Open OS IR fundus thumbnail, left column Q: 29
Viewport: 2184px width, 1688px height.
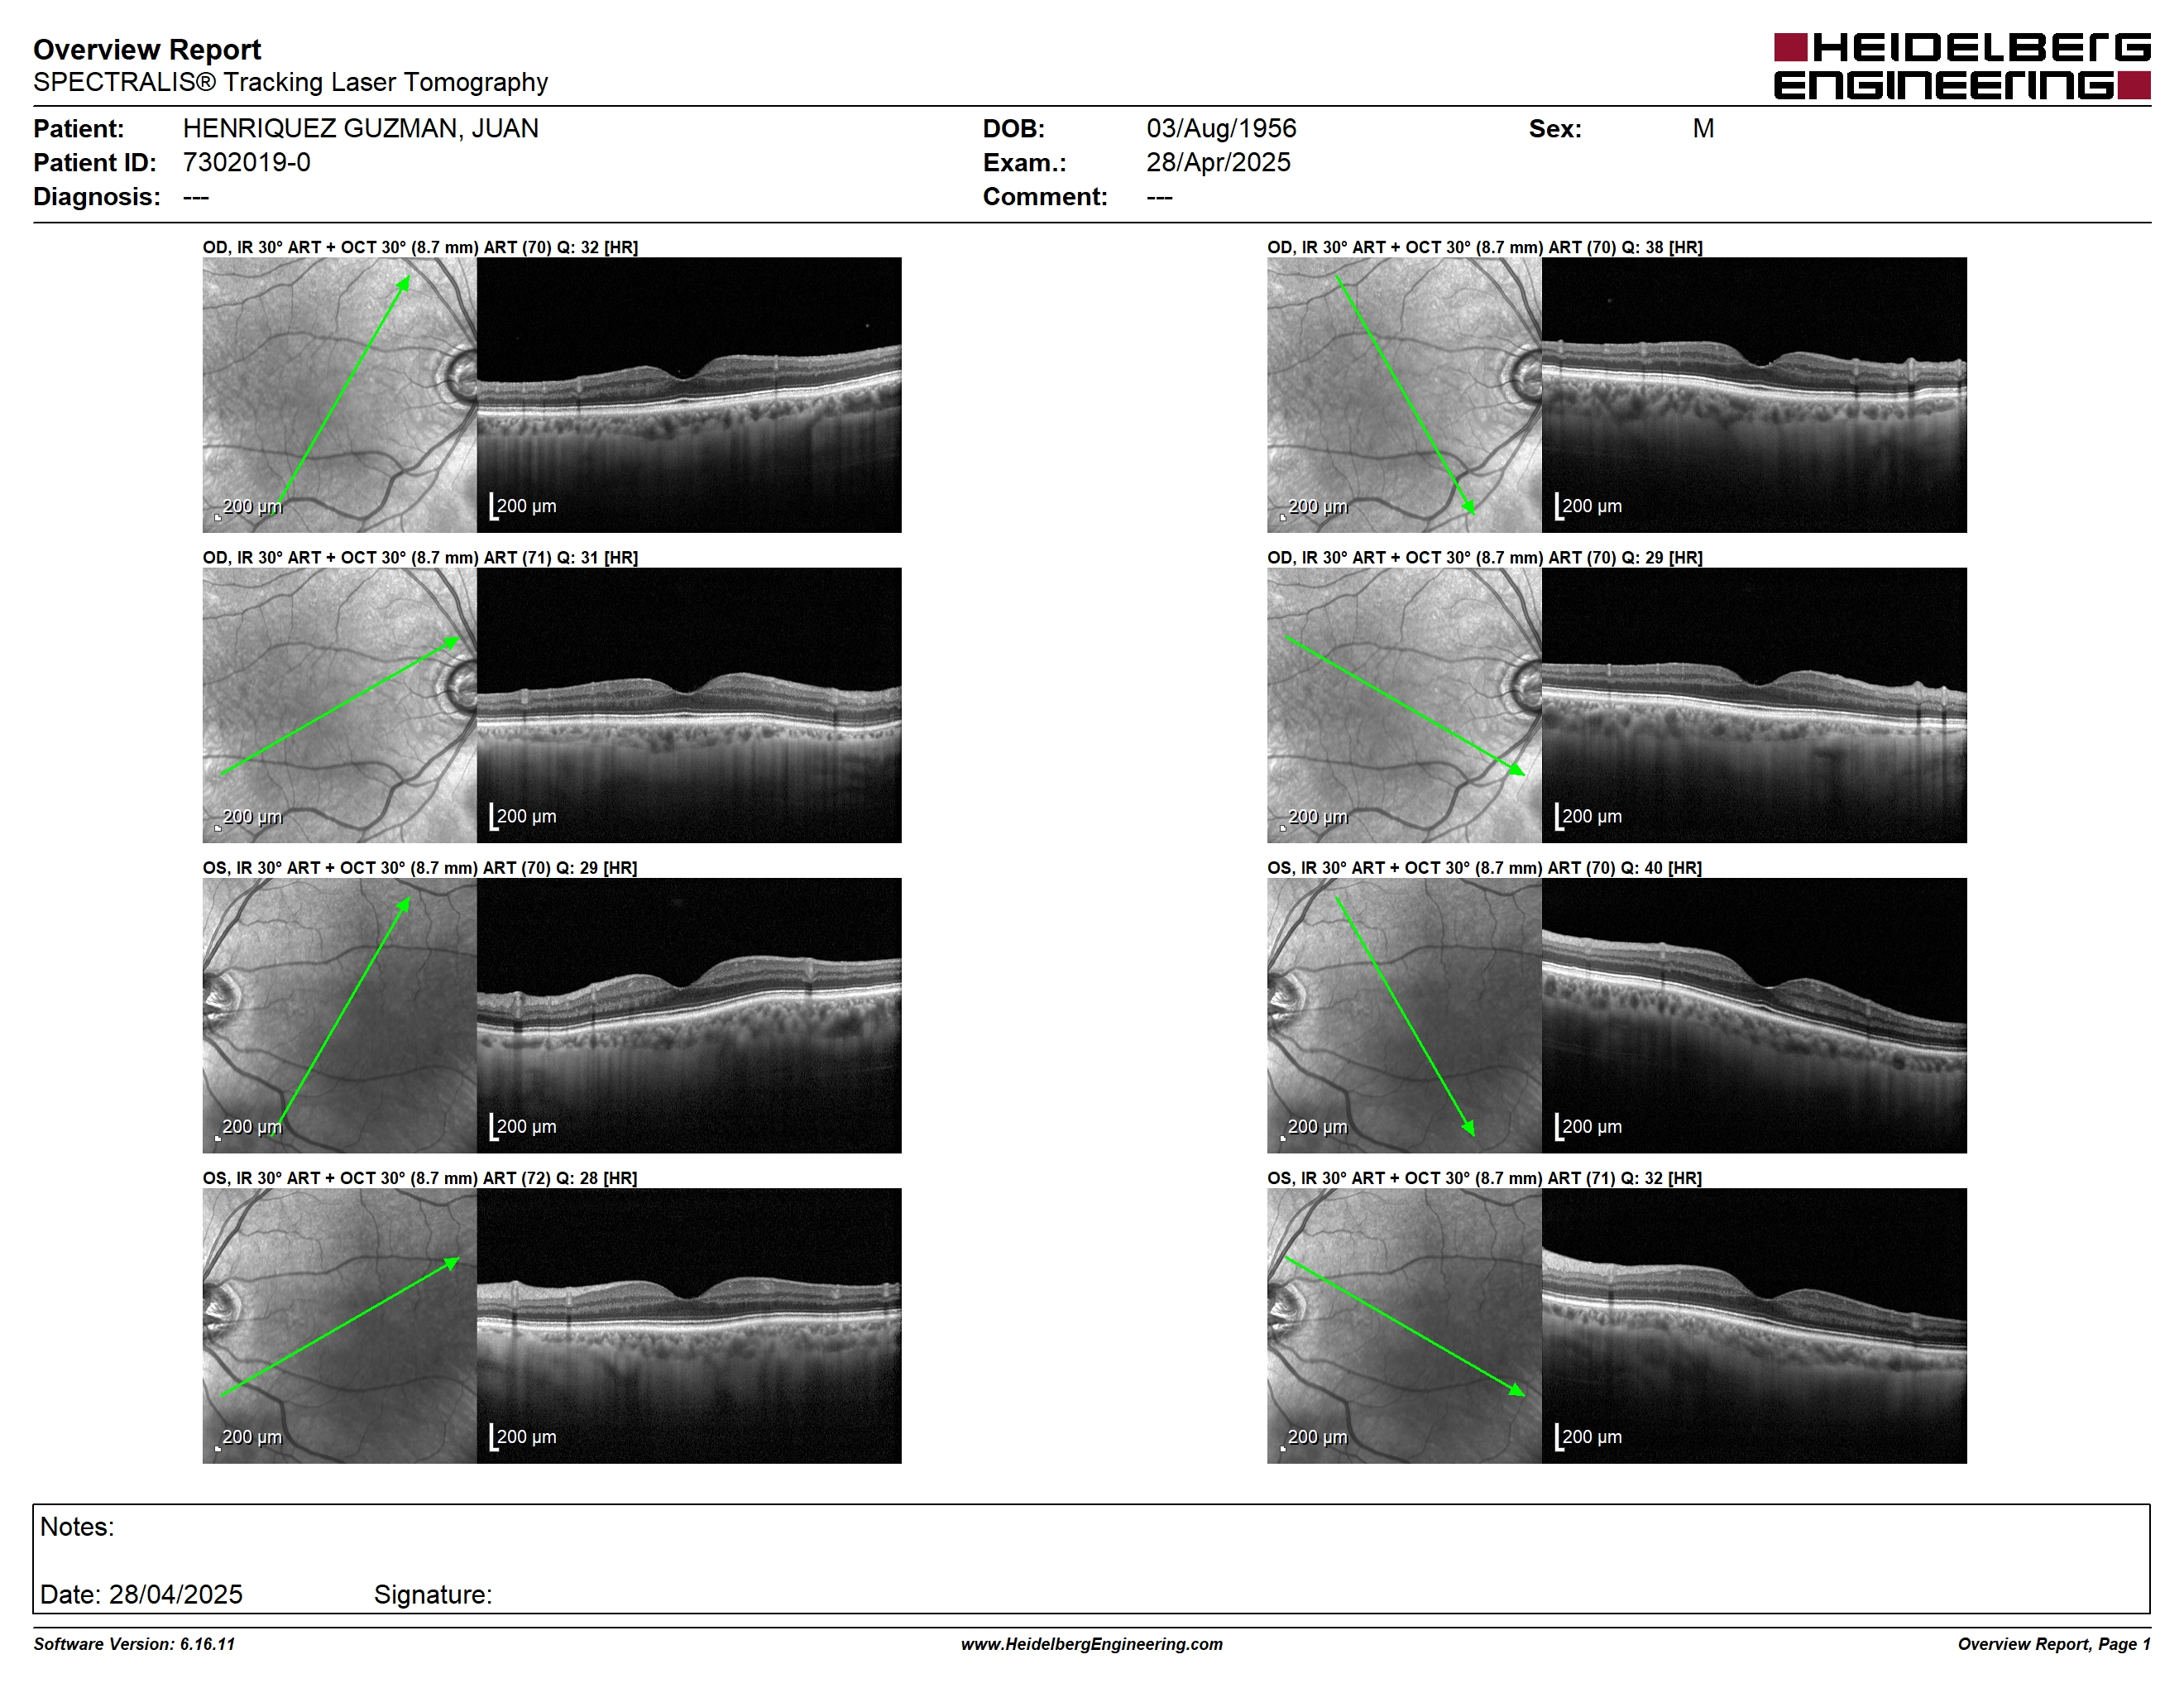[x=339, y=1015]
